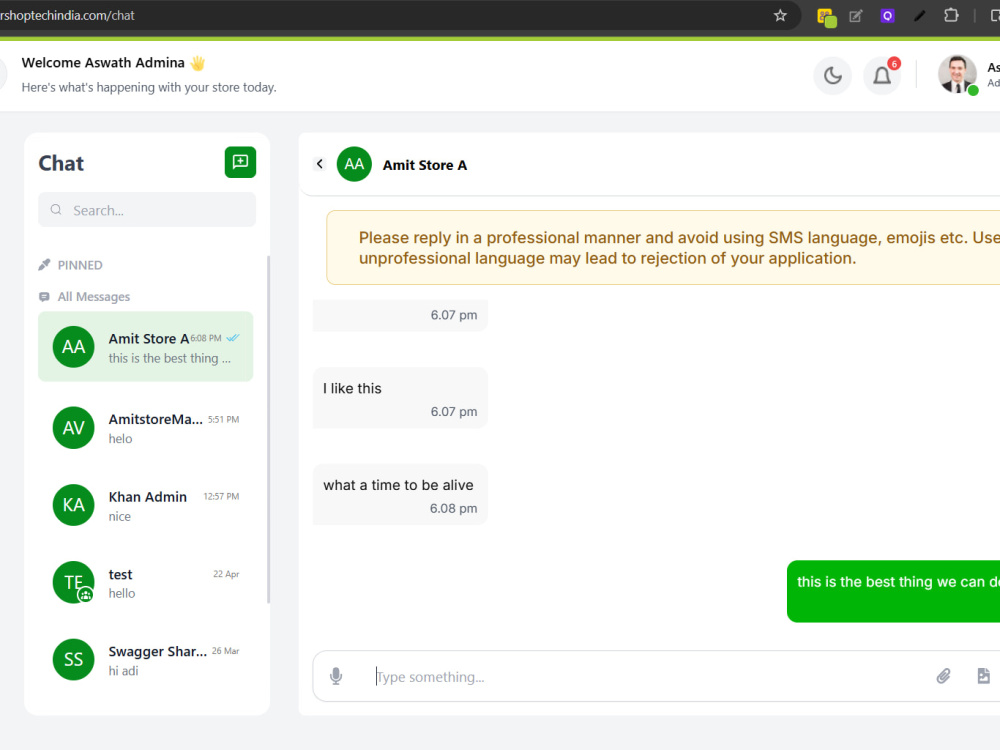The height and width of the screenshot is (750, 1000).
Task: Click the green sent message bubble
Action: 893,591
